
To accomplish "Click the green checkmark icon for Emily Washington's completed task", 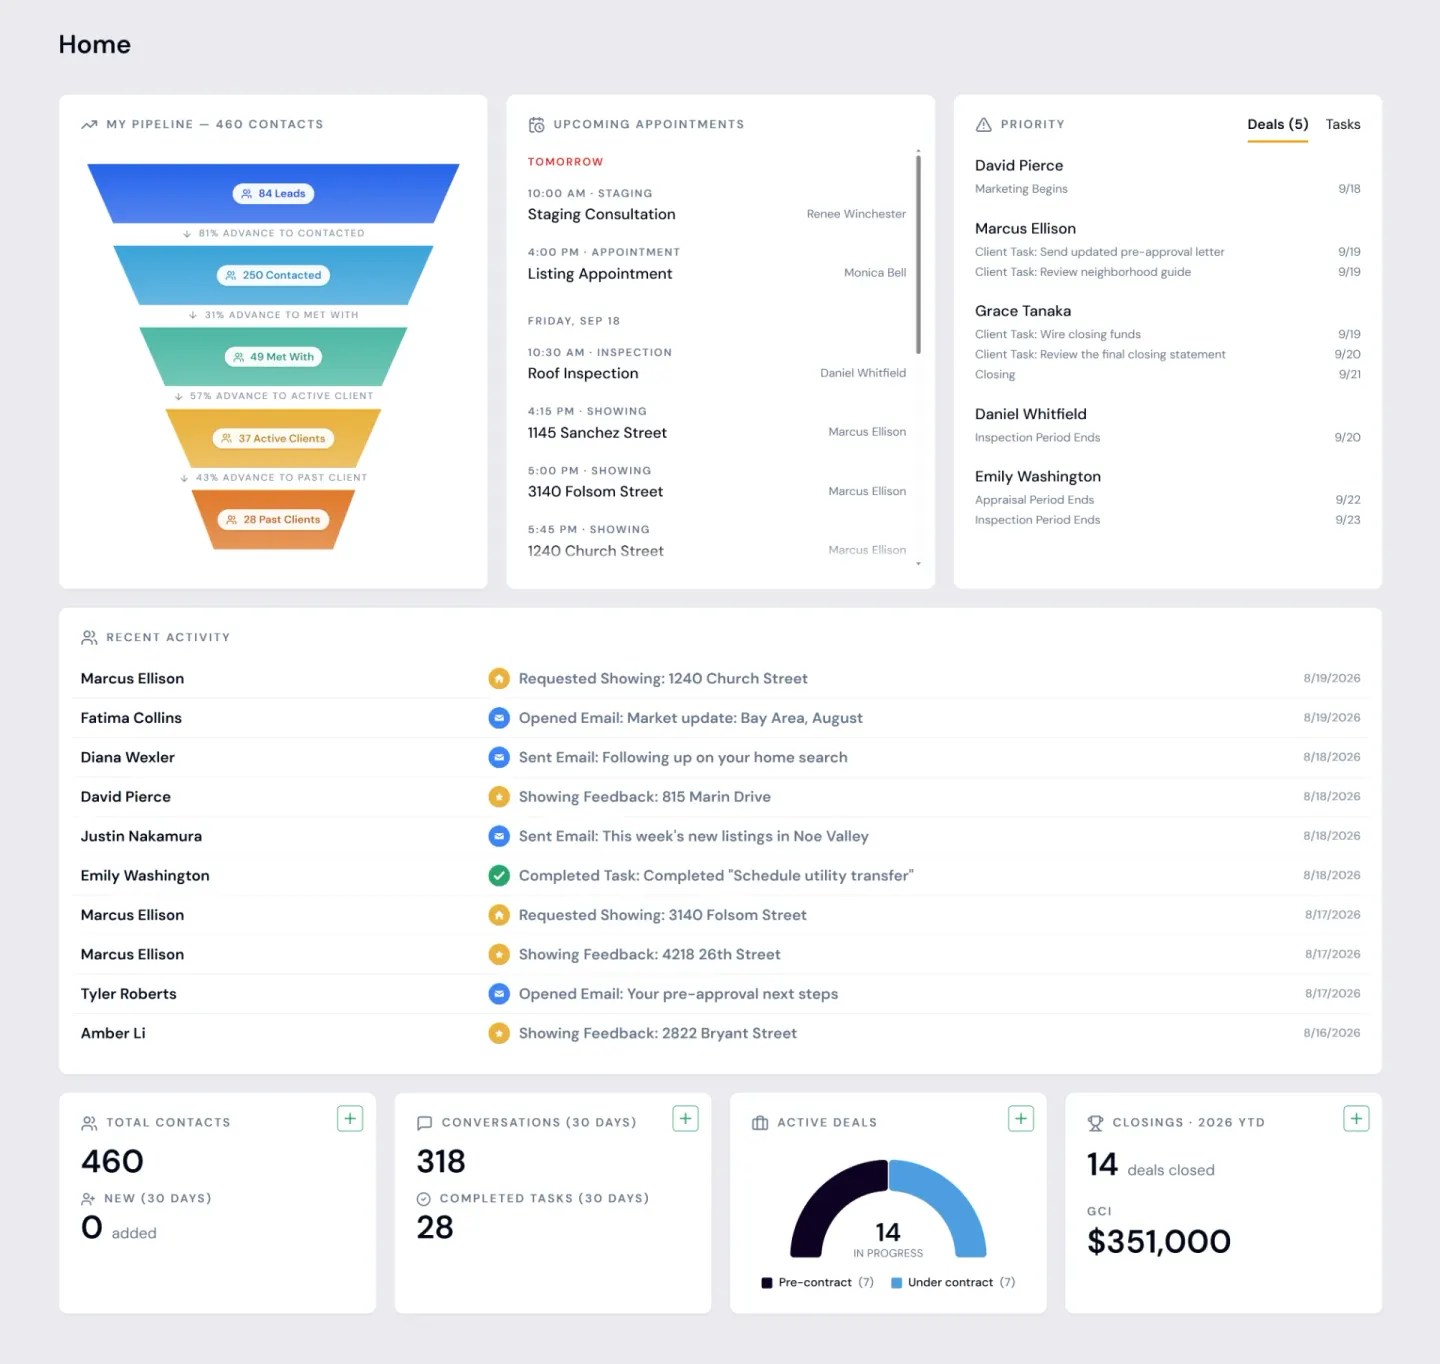I will point(499,876).
